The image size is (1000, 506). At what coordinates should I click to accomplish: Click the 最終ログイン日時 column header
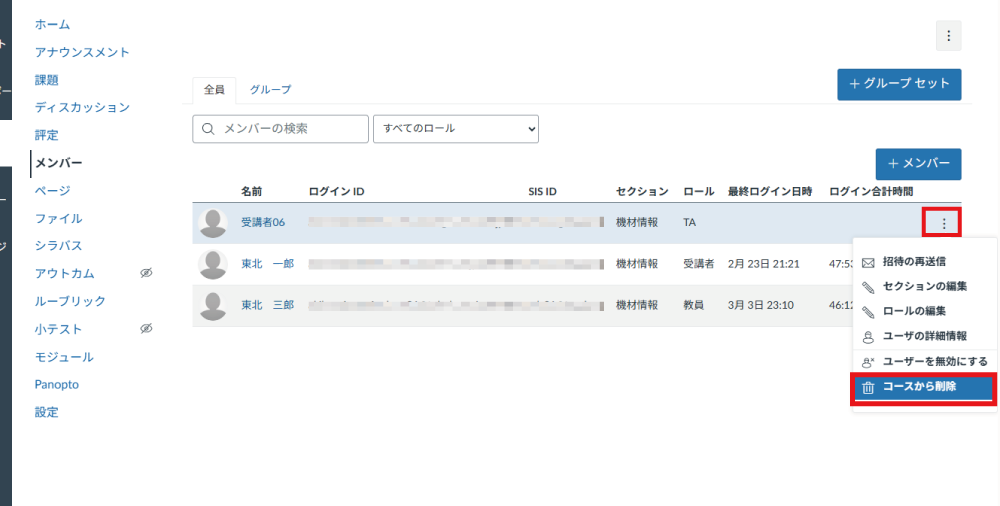[x=770, y=191]
